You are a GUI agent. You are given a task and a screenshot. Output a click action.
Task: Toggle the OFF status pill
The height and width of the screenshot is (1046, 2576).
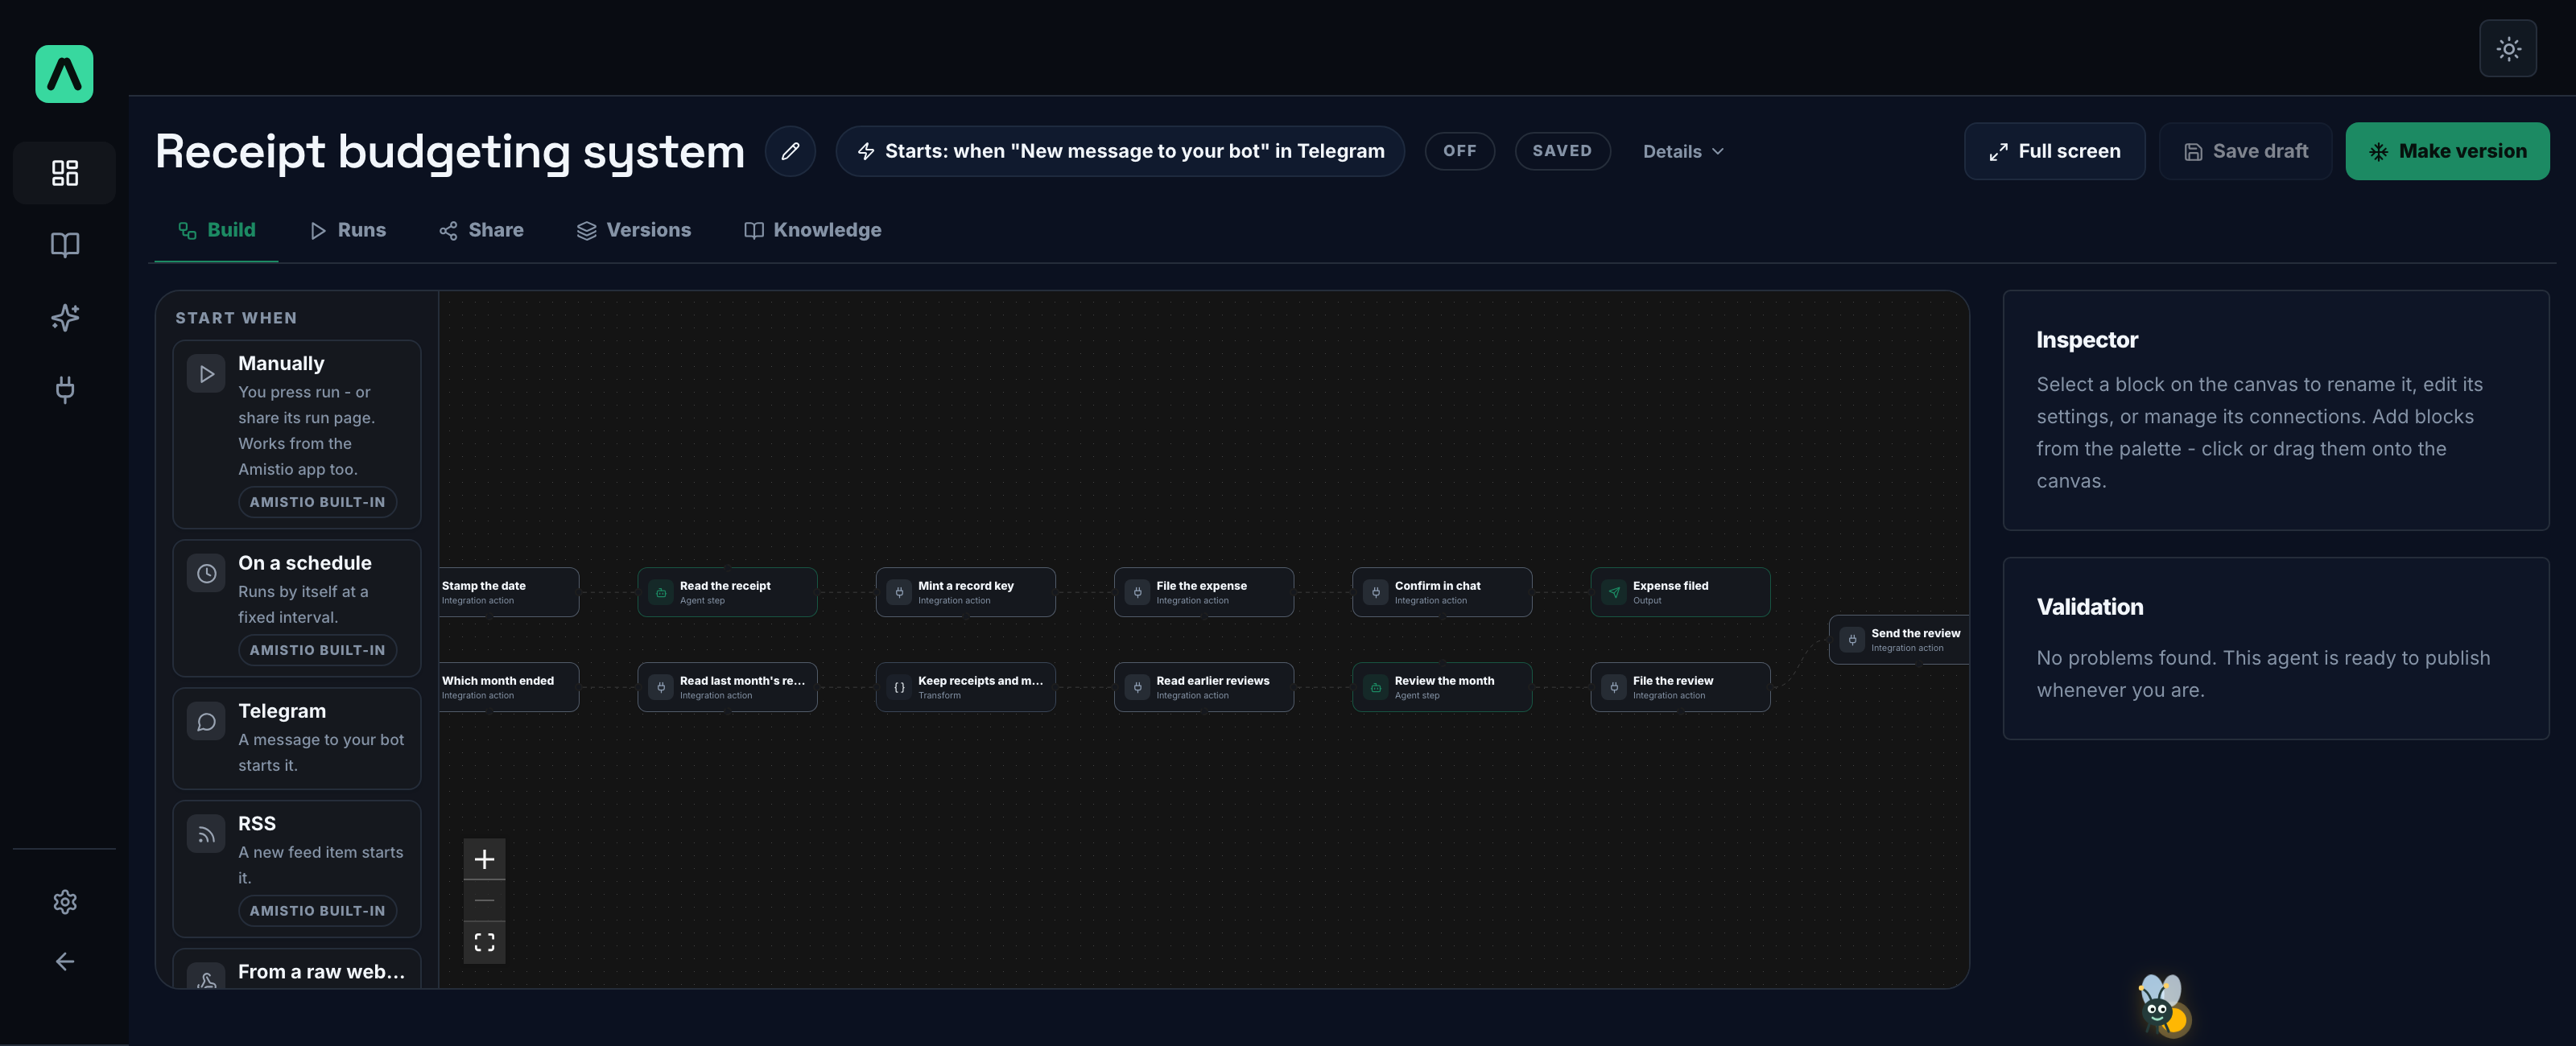coord(1459,151)
